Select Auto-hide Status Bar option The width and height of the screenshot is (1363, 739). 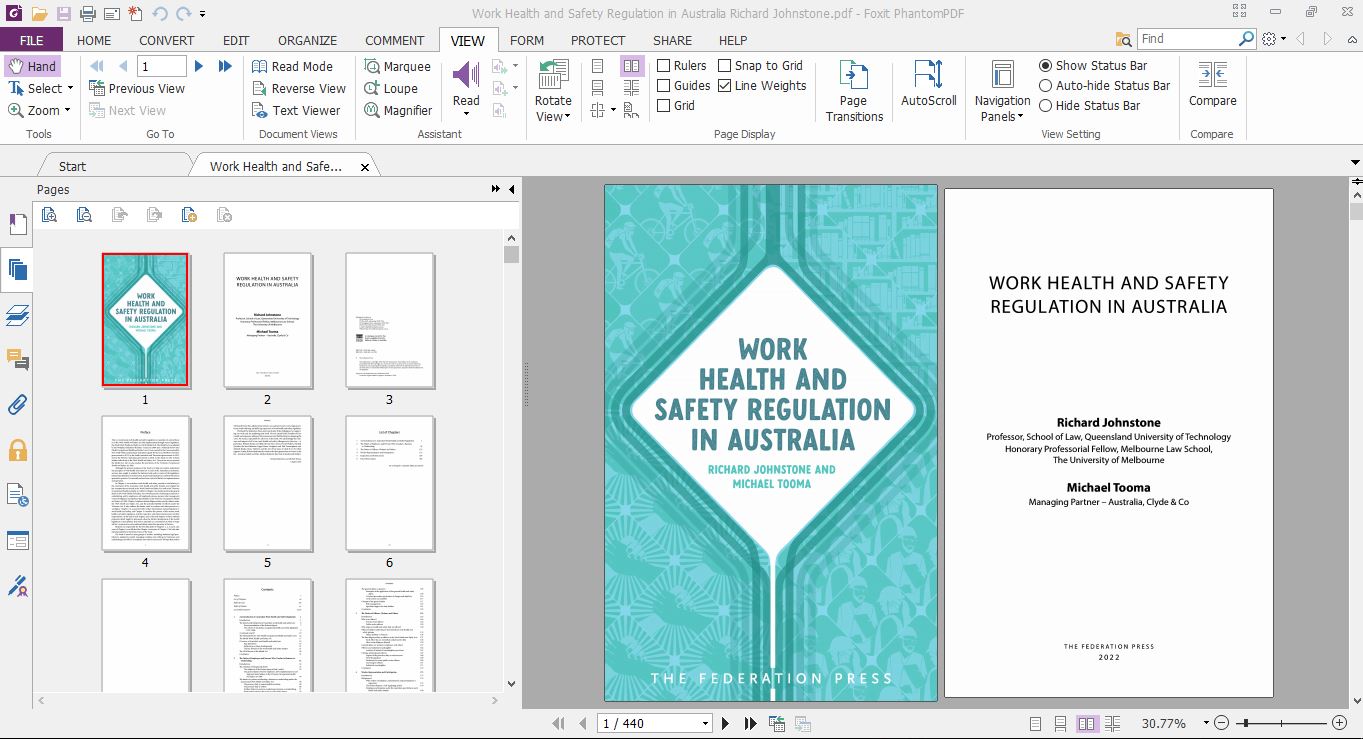pyautogui.click(x=1046, y=85)
